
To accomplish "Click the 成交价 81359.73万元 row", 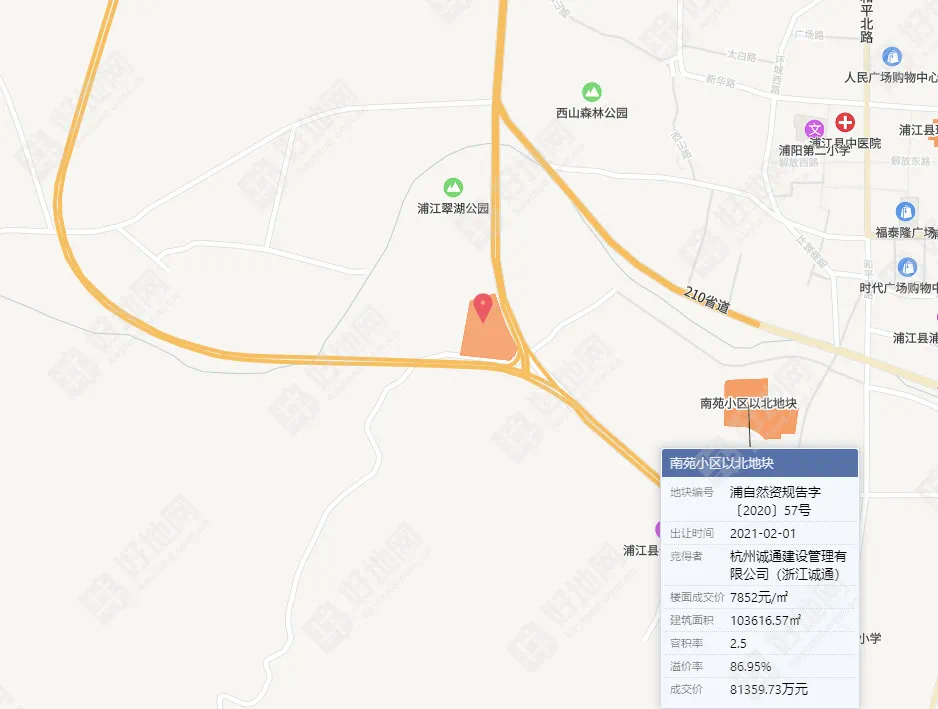I will pos(760,689).
